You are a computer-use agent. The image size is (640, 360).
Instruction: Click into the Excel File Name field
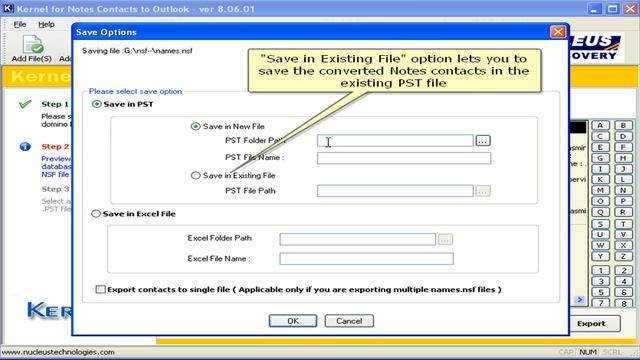pyautogui.click(x=367, y=258)
